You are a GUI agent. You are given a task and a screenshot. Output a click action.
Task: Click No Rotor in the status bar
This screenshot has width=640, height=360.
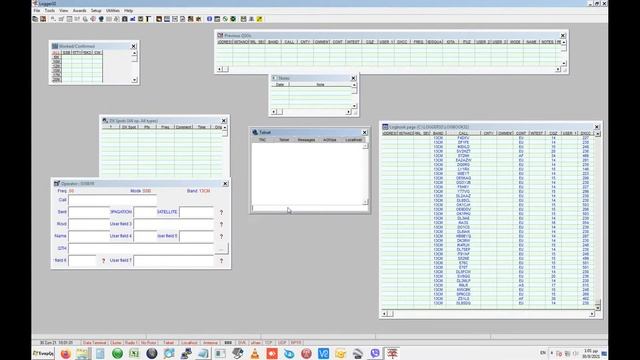(149, 343)
